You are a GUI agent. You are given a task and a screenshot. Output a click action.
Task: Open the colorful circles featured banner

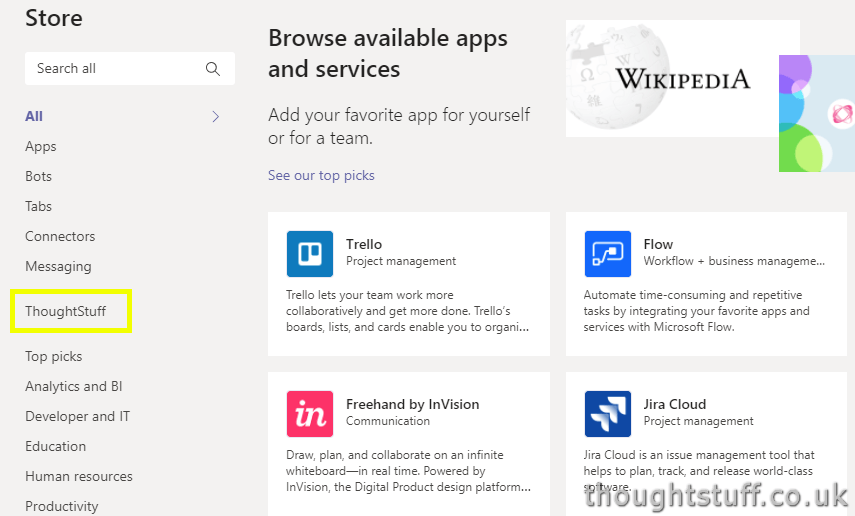click(x=817, y=113)
